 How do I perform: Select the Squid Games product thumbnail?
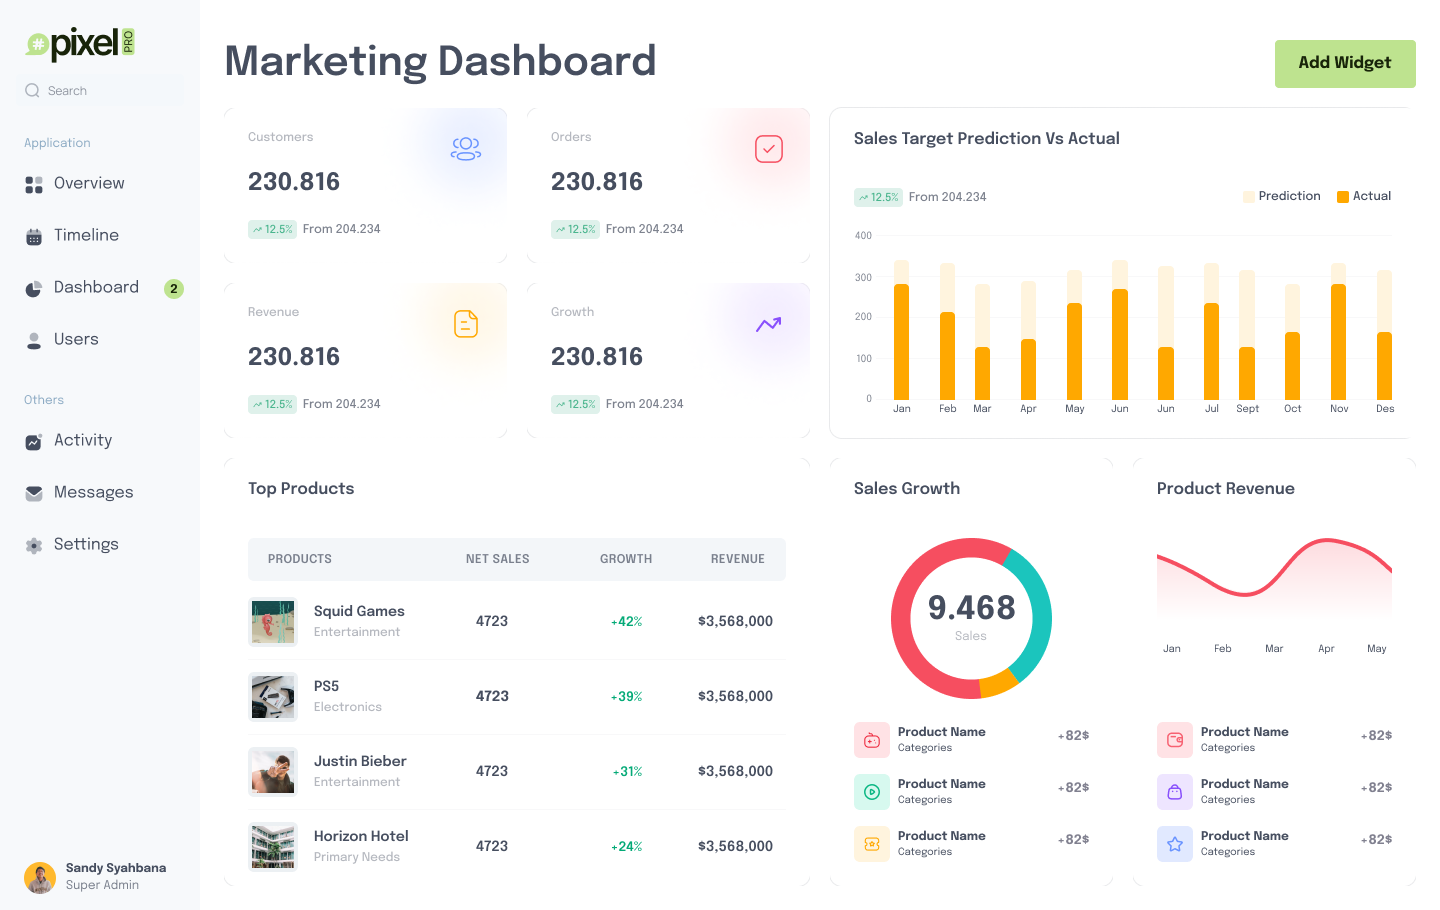tap(273, 622)
